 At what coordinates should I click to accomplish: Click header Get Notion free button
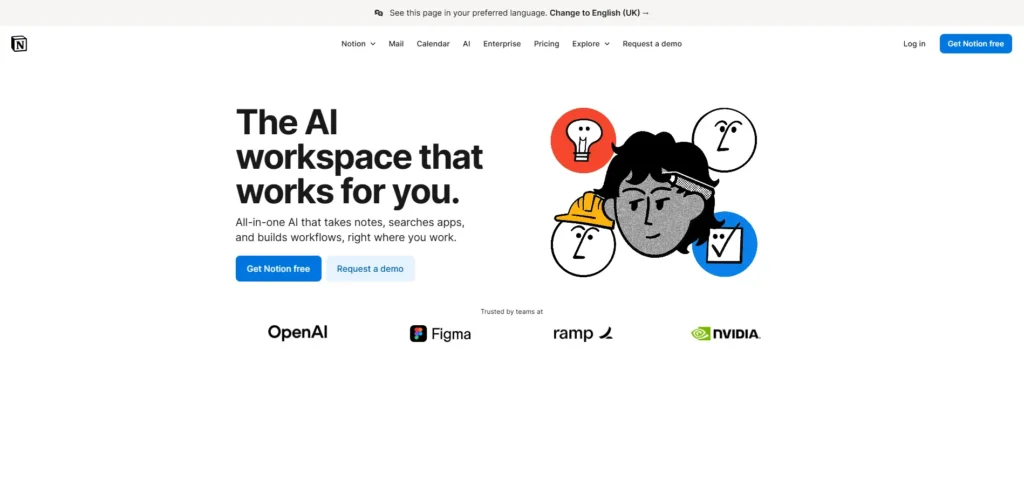coord(976,44)
